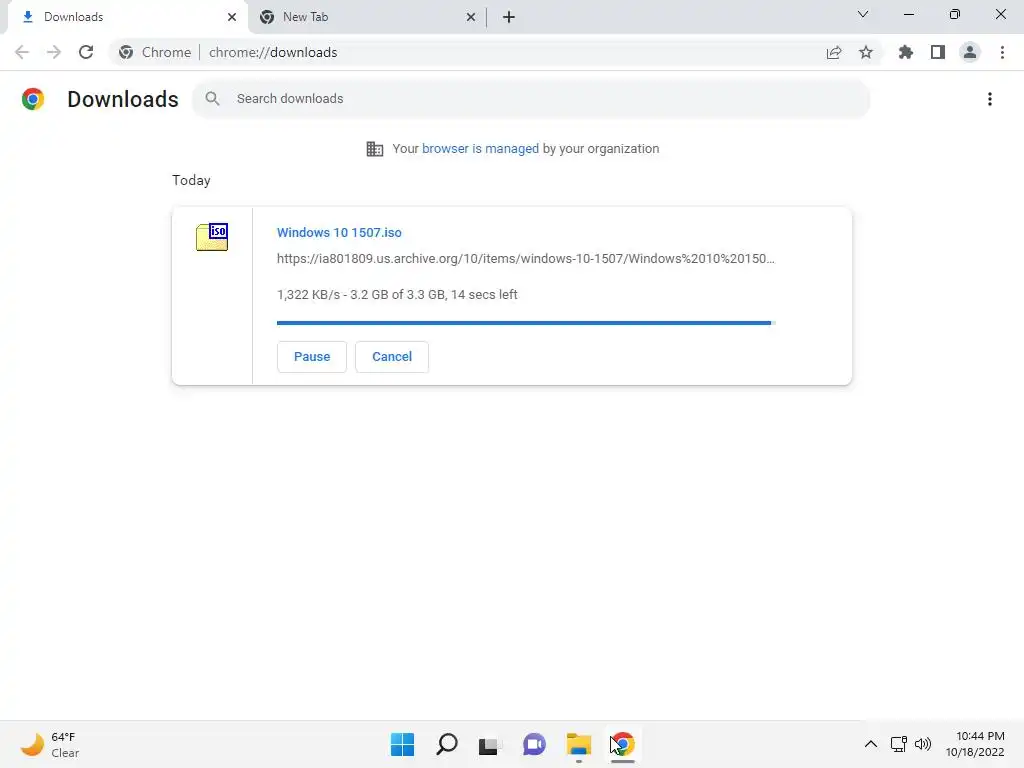Screen dimensions: 1024x768
Task: Click the search magnifier in downloads search
Action: [x=212, y=99]
